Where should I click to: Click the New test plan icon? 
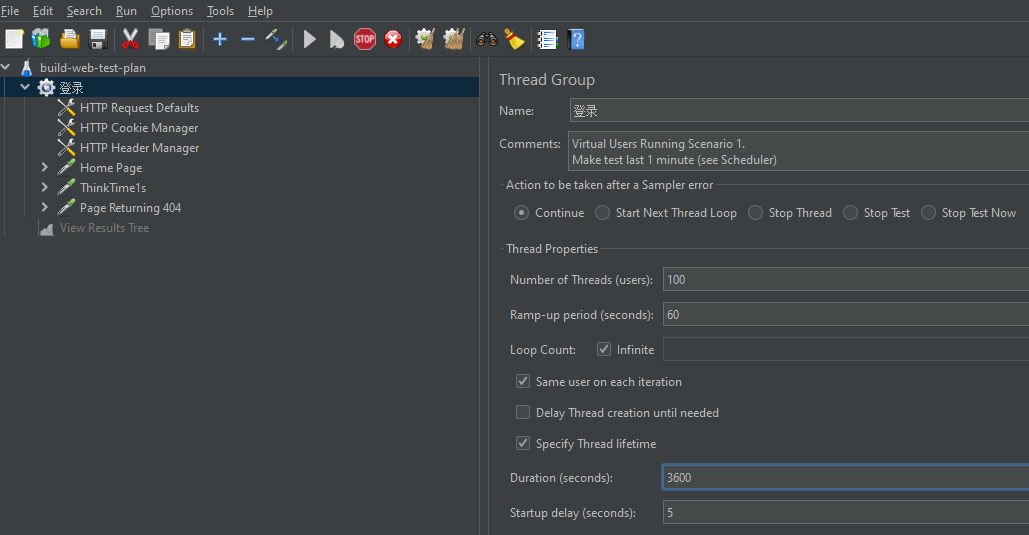pos(14,39)
